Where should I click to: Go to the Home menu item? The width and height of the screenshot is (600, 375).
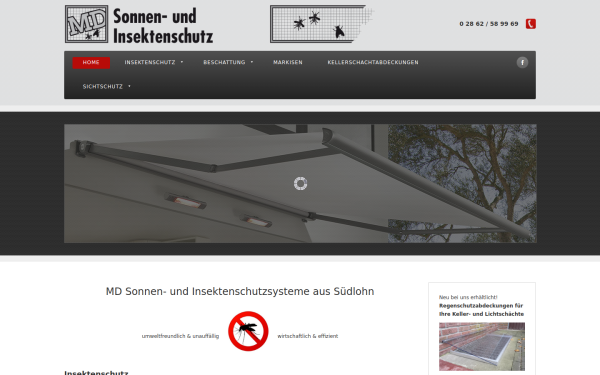(x=91, y=62)
